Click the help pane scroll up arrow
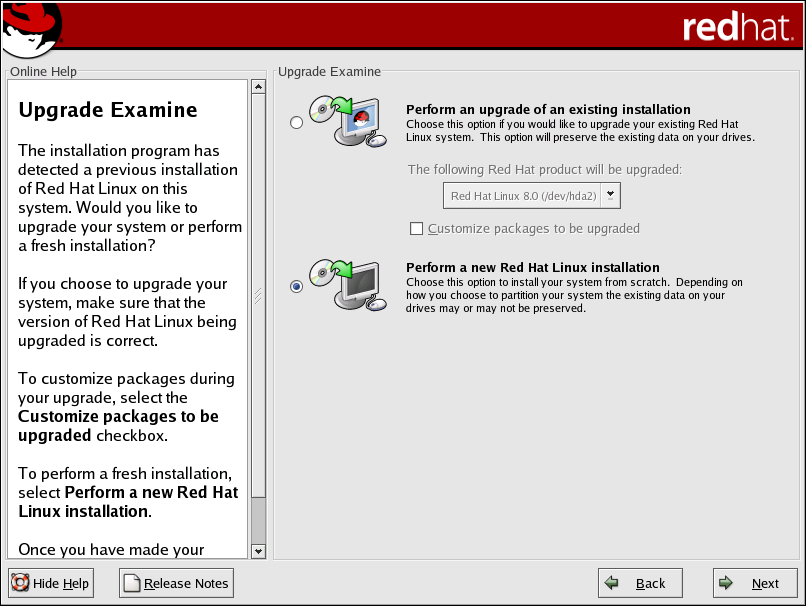Image resolution: width=806 pixels, height=606 pixels. pos(258,87)
